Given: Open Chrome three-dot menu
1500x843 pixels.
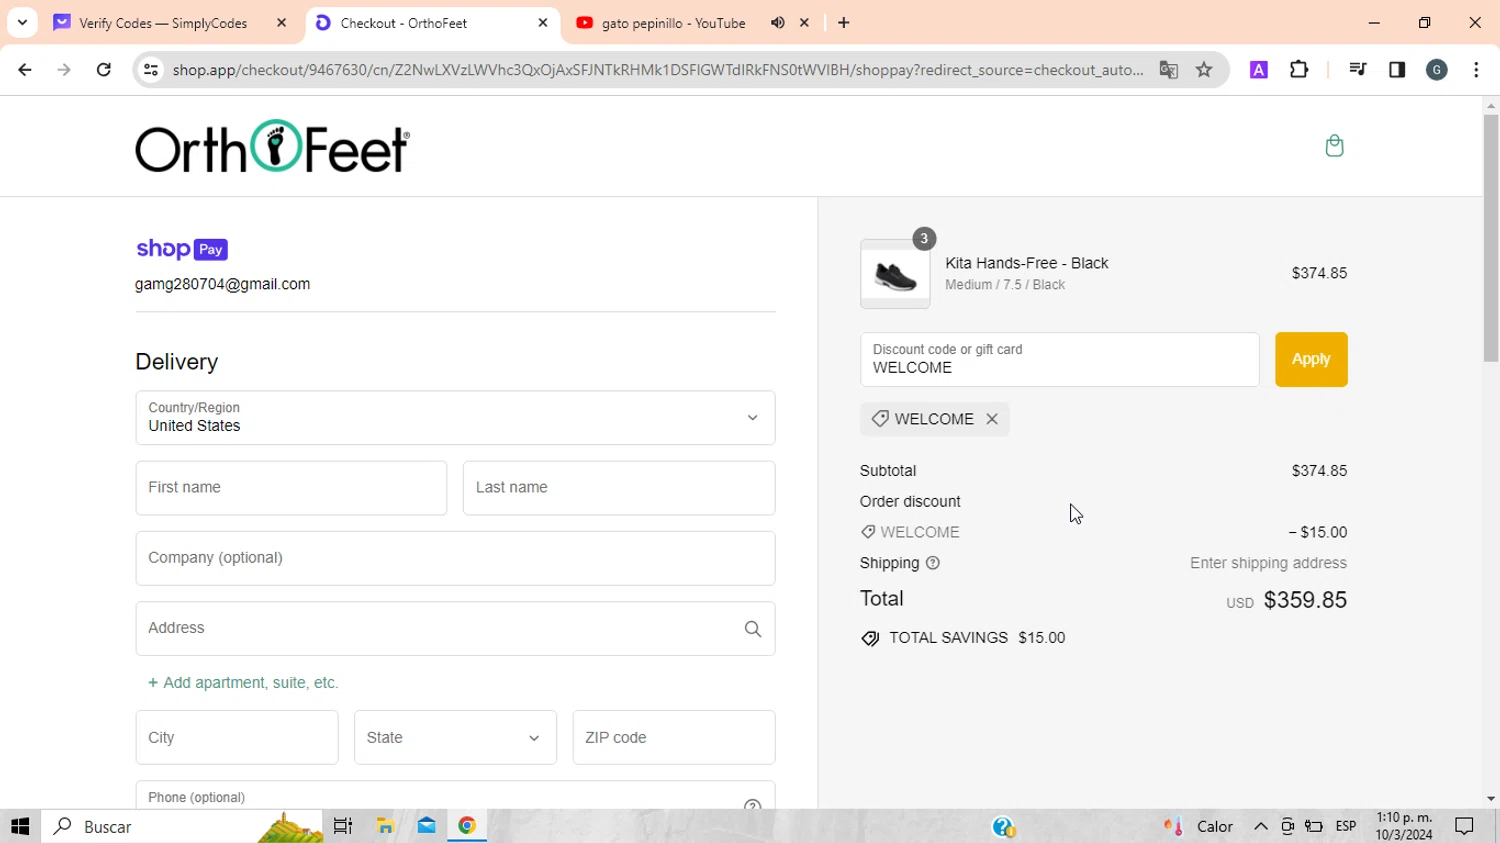Looking at the screenshot, I should (1476, 70).
